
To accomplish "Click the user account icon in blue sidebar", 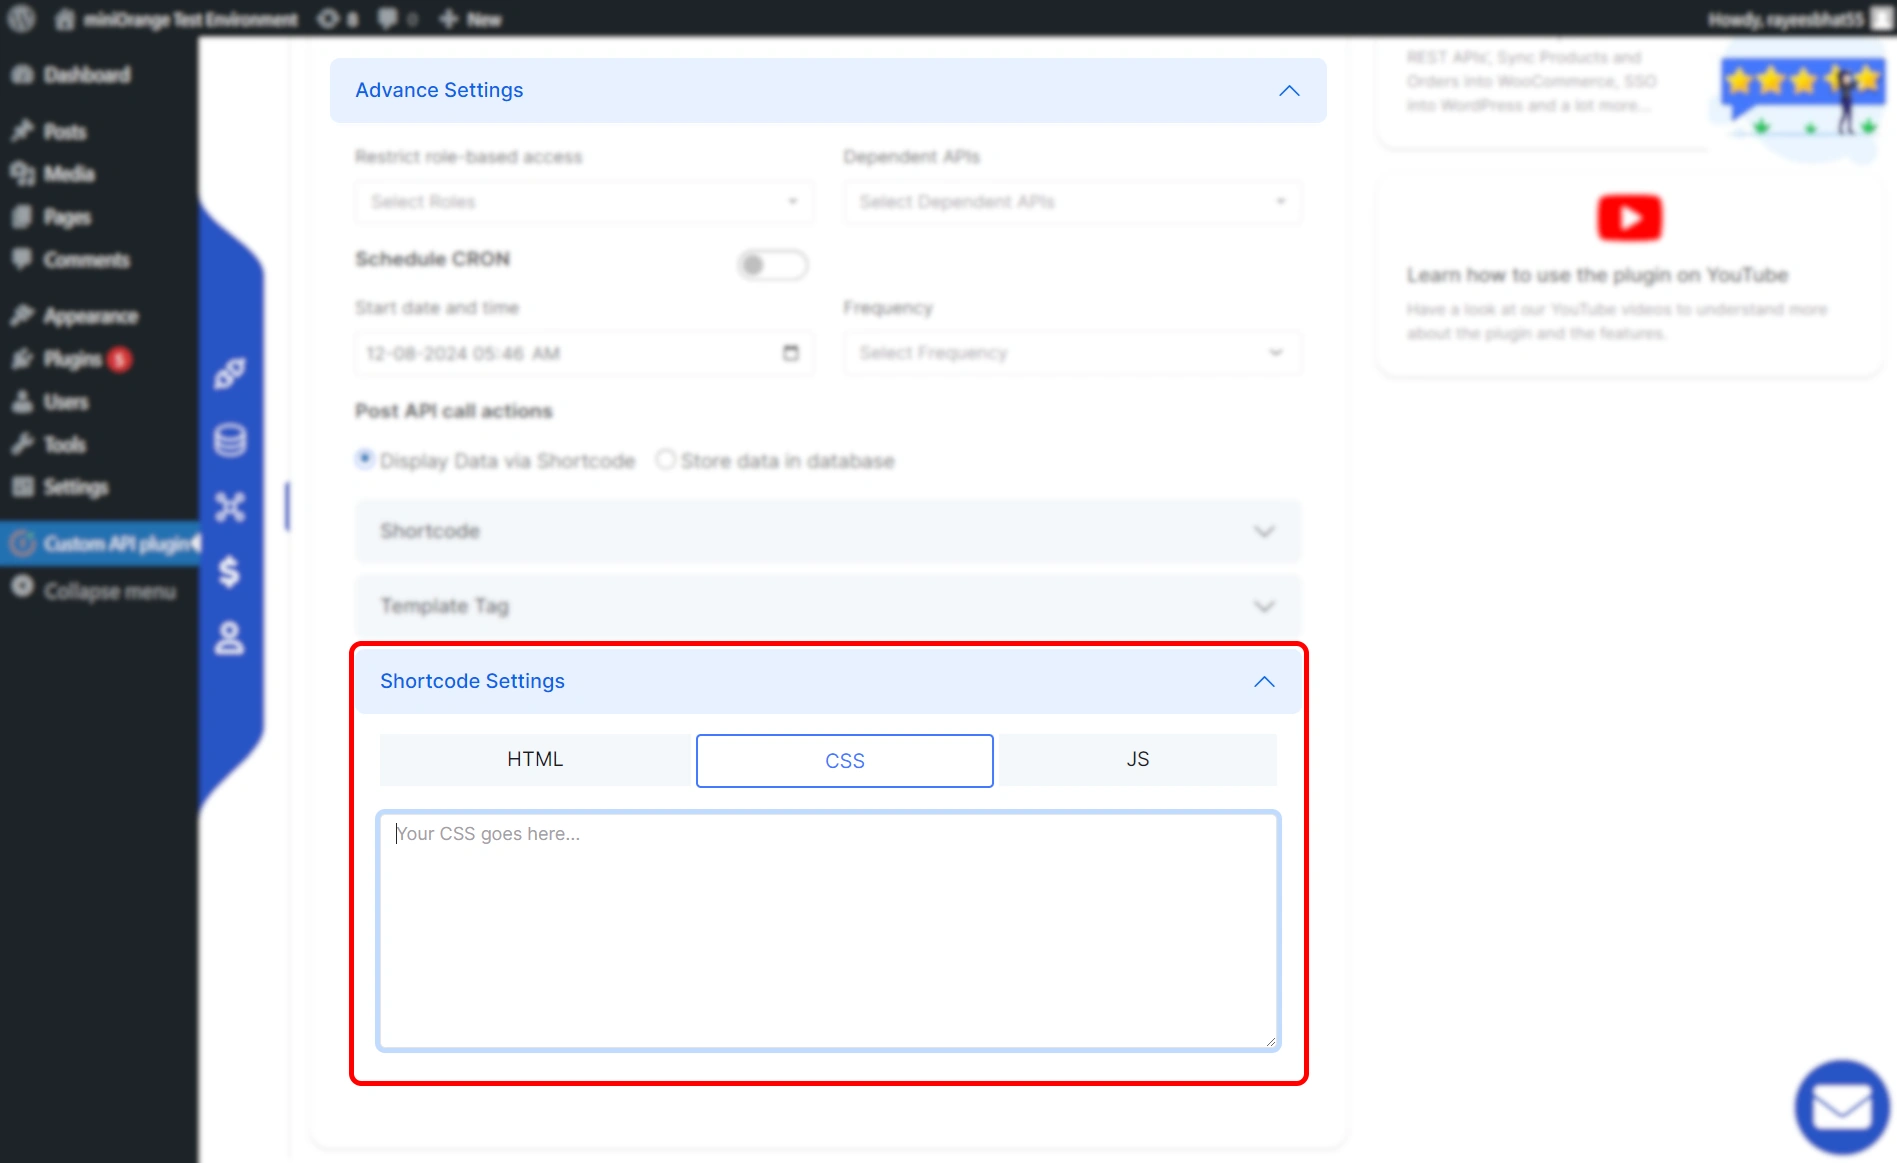I will click(230, 638).
